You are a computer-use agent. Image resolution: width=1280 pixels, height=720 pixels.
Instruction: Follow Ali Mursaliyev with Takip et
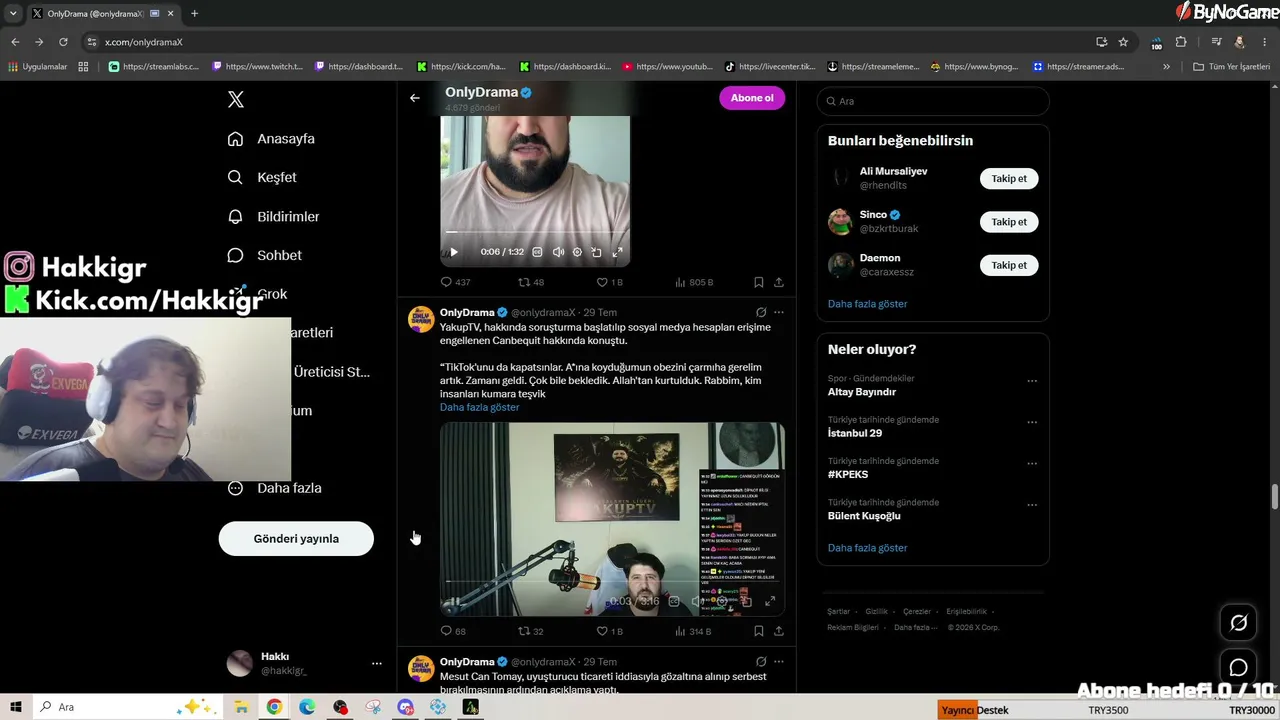click(1009, 178)
